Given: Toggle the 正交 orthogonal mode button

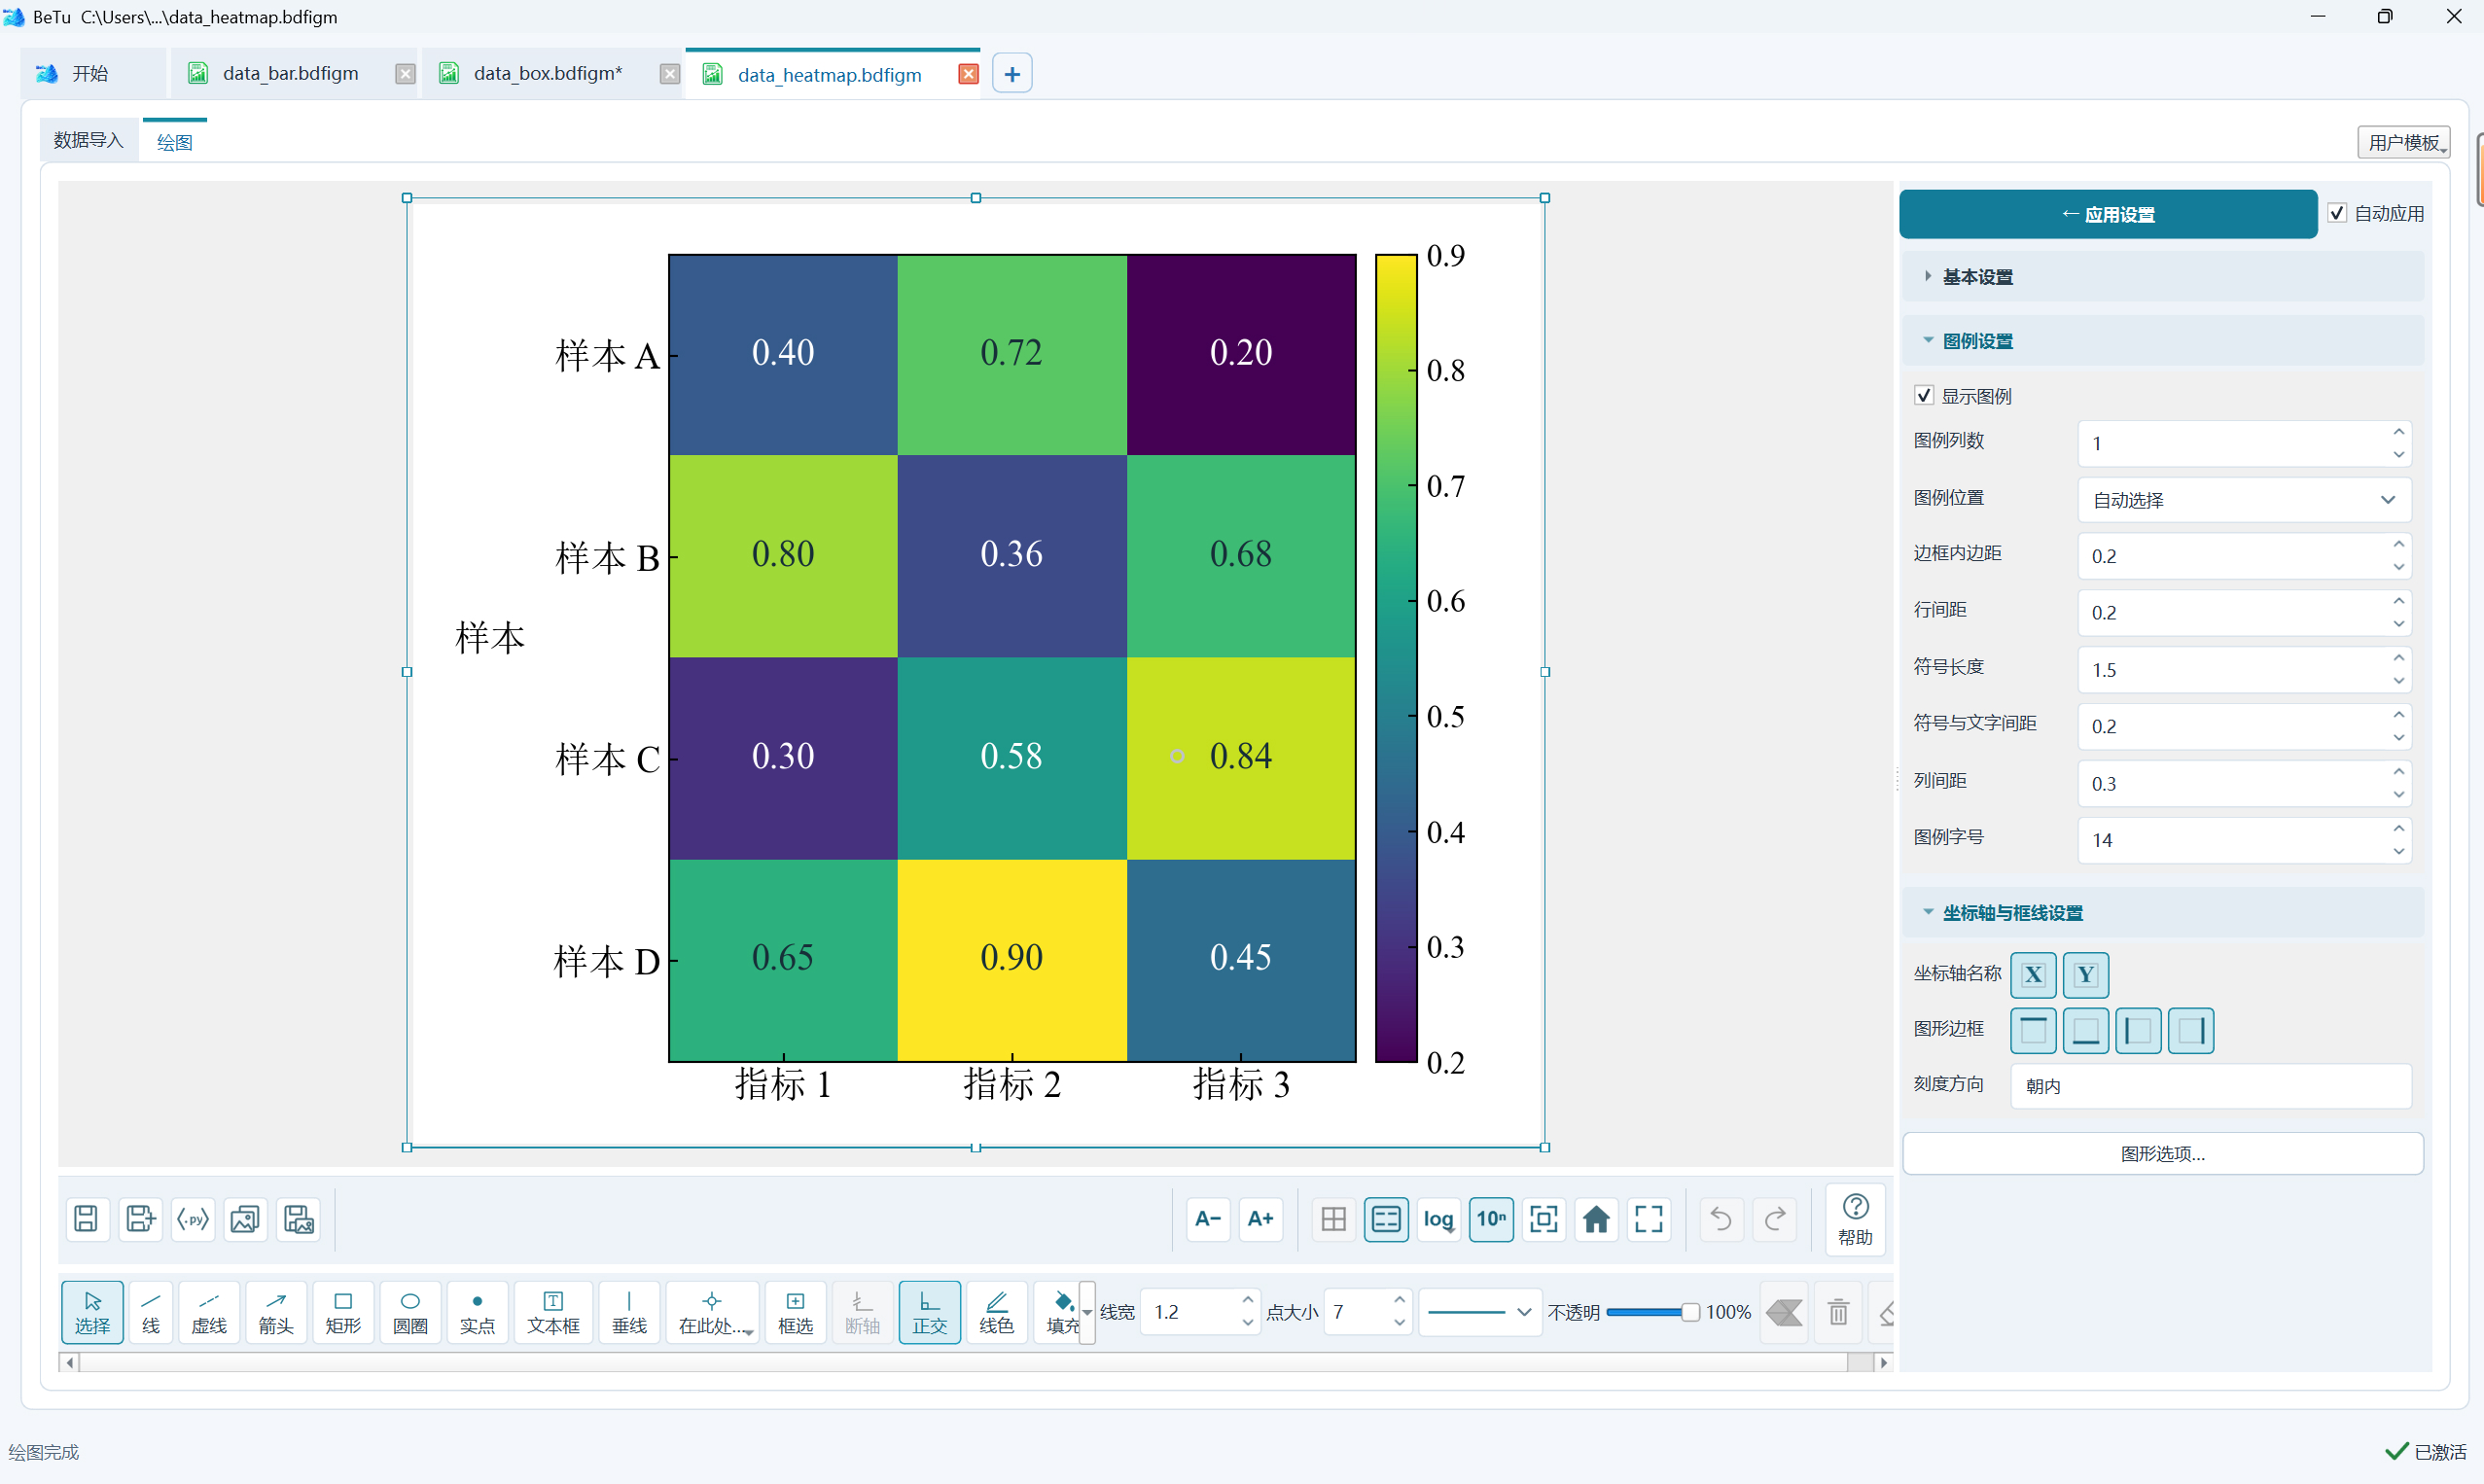Looking at the screenshot, I should point(929,1312).
